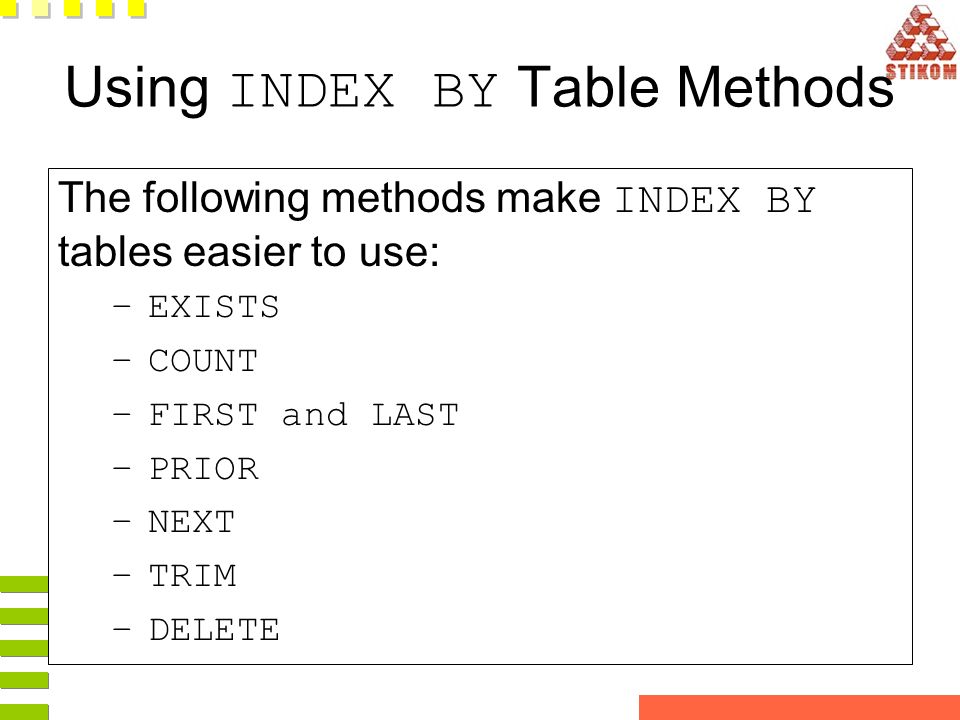Click the orange rectangle at bottom right
This screenshot has height=720, width=960.
coord(800,707)
